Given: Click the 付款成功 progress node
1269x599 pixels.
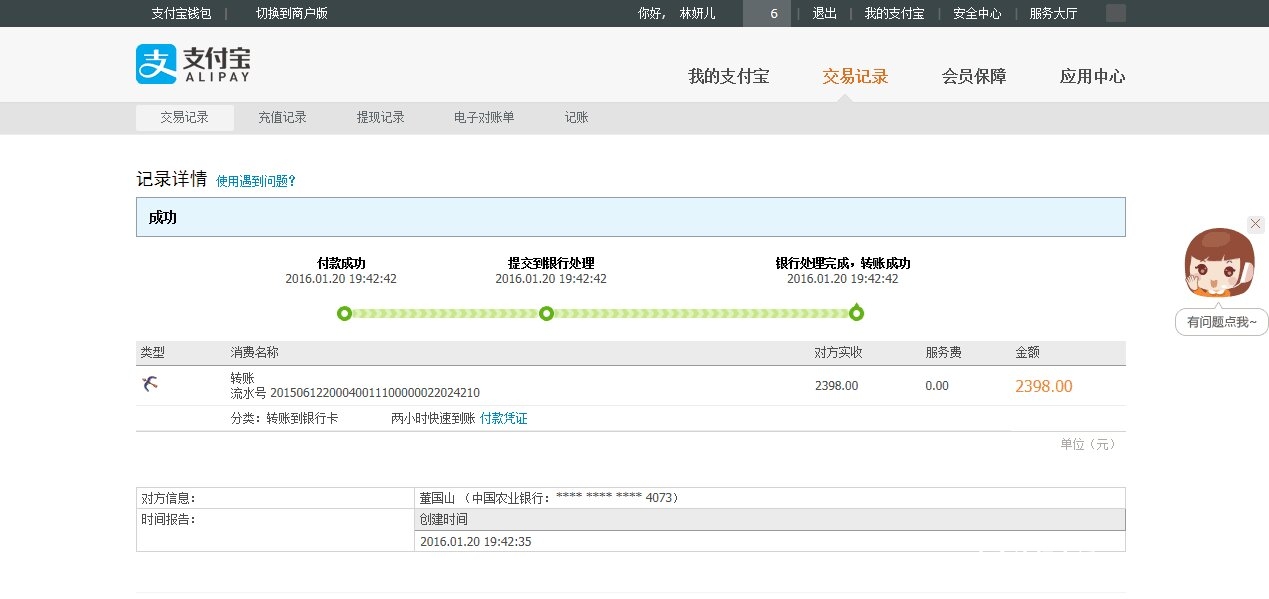Looking at the screenshot, I should pos(344,314).
